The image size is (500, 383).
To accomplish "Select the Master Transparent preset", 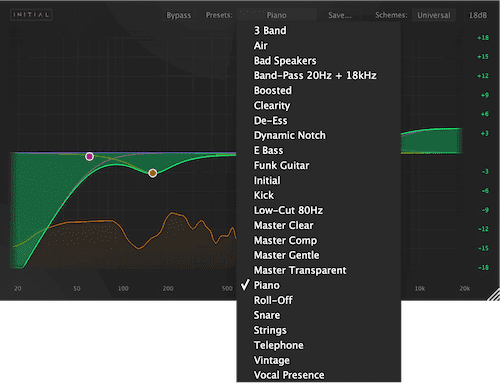I will (x=318, y=270).
